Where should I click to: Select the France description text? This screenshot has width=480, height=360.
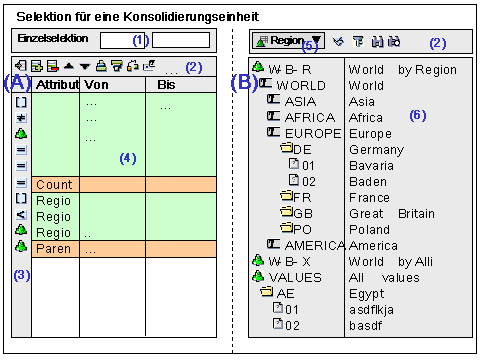tap(369, 198)
